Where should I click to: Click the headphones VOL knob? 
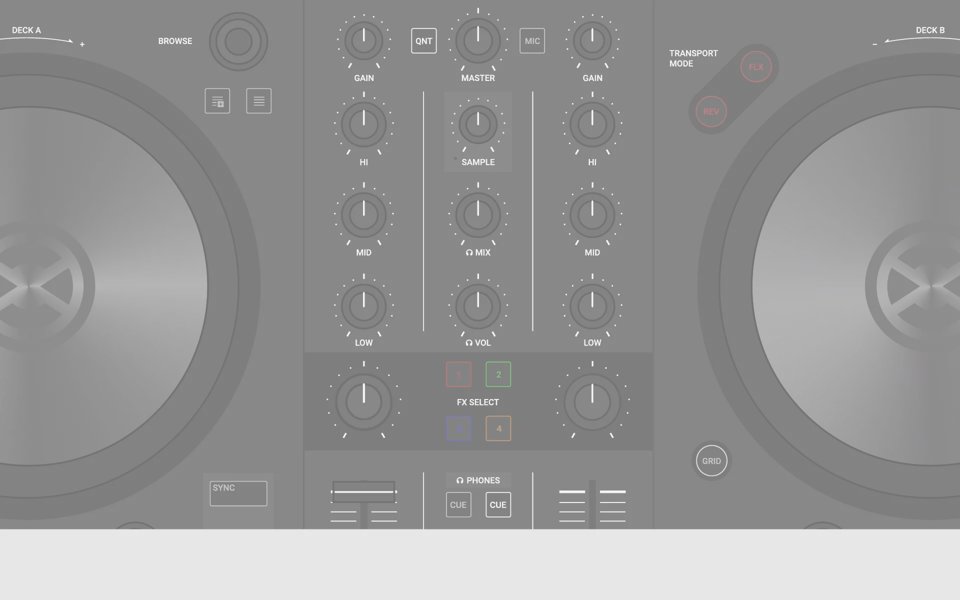click(478, 305)
